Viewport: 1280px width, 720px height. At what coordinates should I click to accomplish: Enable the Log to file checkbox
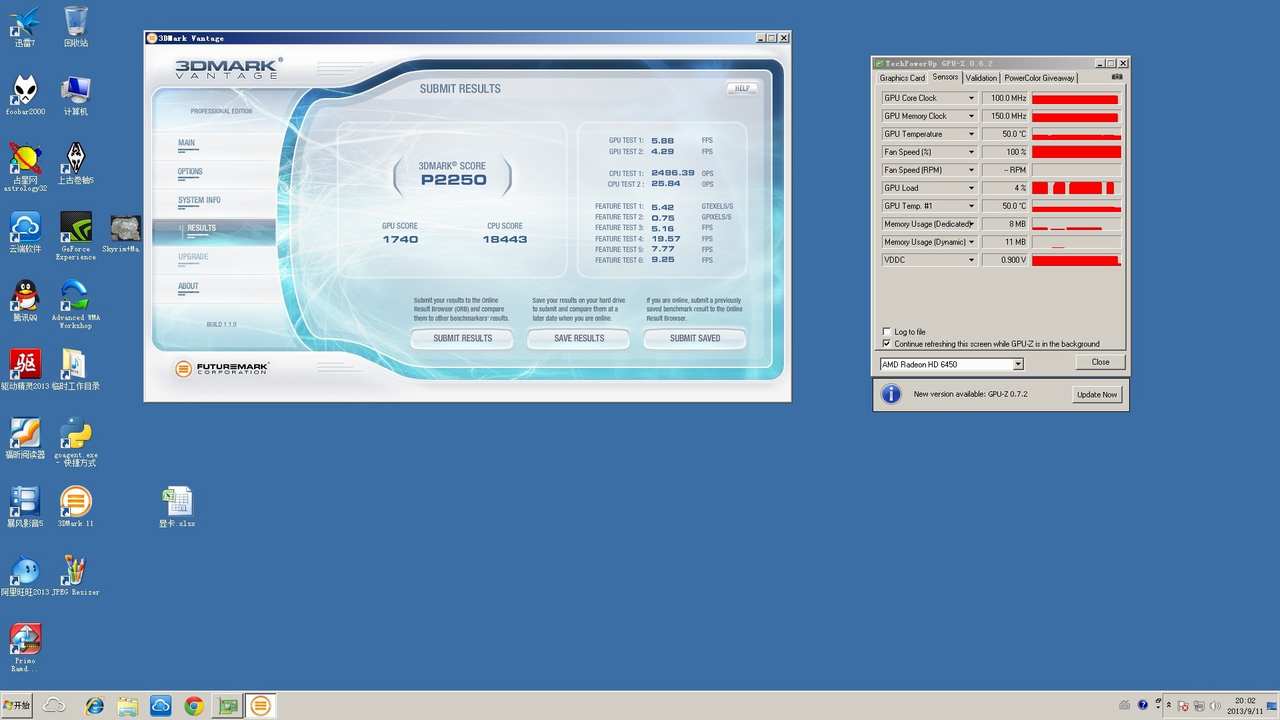[x=887, y=332]
